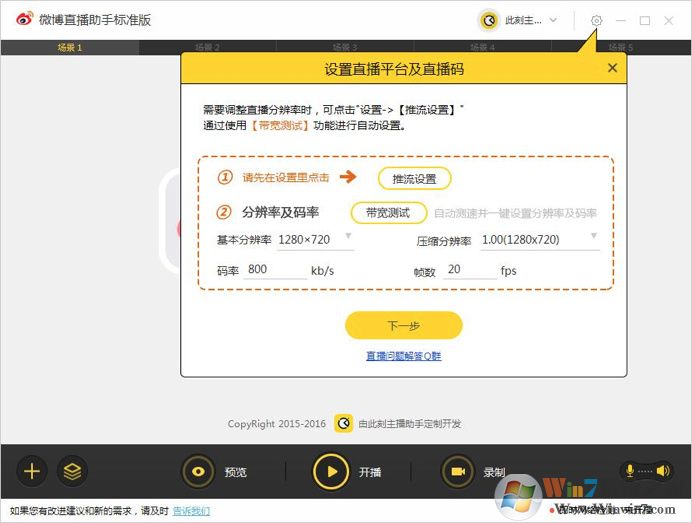The width and height of the screenshot is (692, 523).
Task: Click the Weibo logo icon
Action: [24, 20]
